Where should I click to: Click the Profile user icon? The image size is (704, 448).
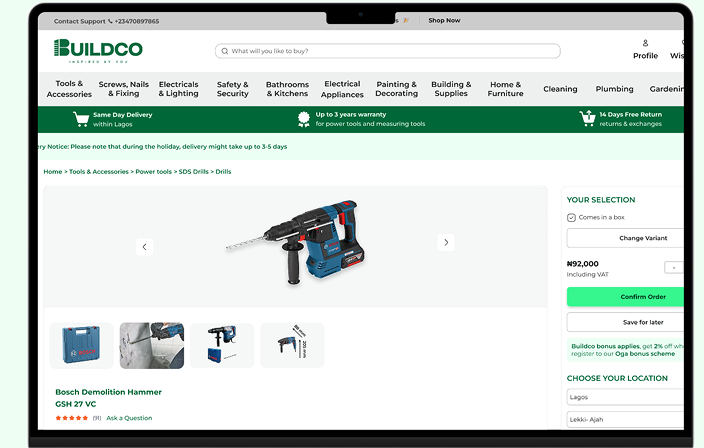[x=645, y=43]
